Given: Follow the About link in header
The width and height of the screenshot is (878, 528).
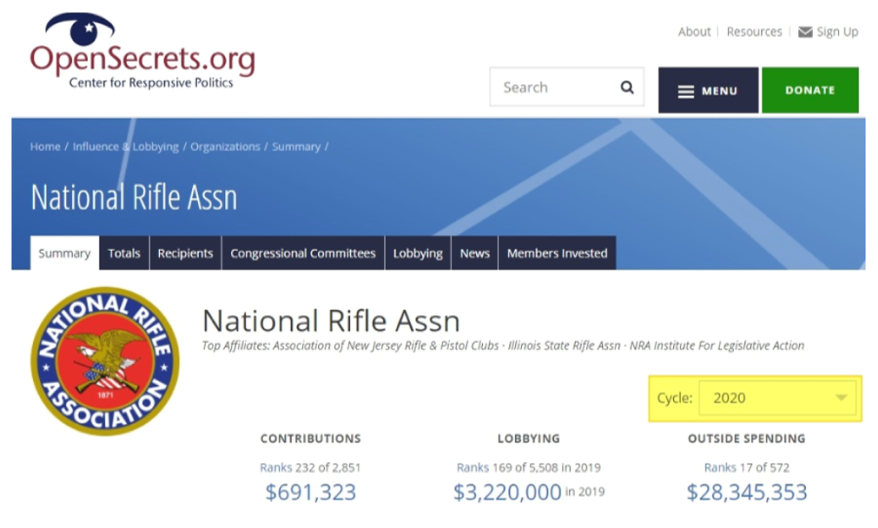Looking at the screenshot, I should 694,32.
